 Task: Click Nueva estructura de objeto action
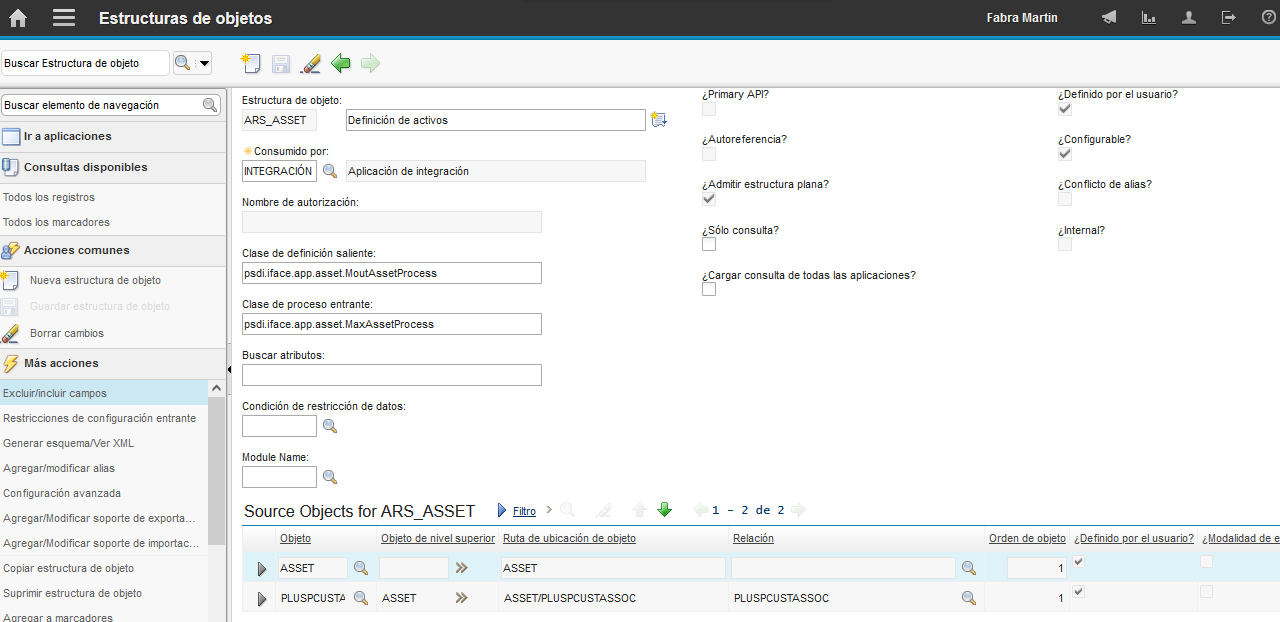click(95, 280)
